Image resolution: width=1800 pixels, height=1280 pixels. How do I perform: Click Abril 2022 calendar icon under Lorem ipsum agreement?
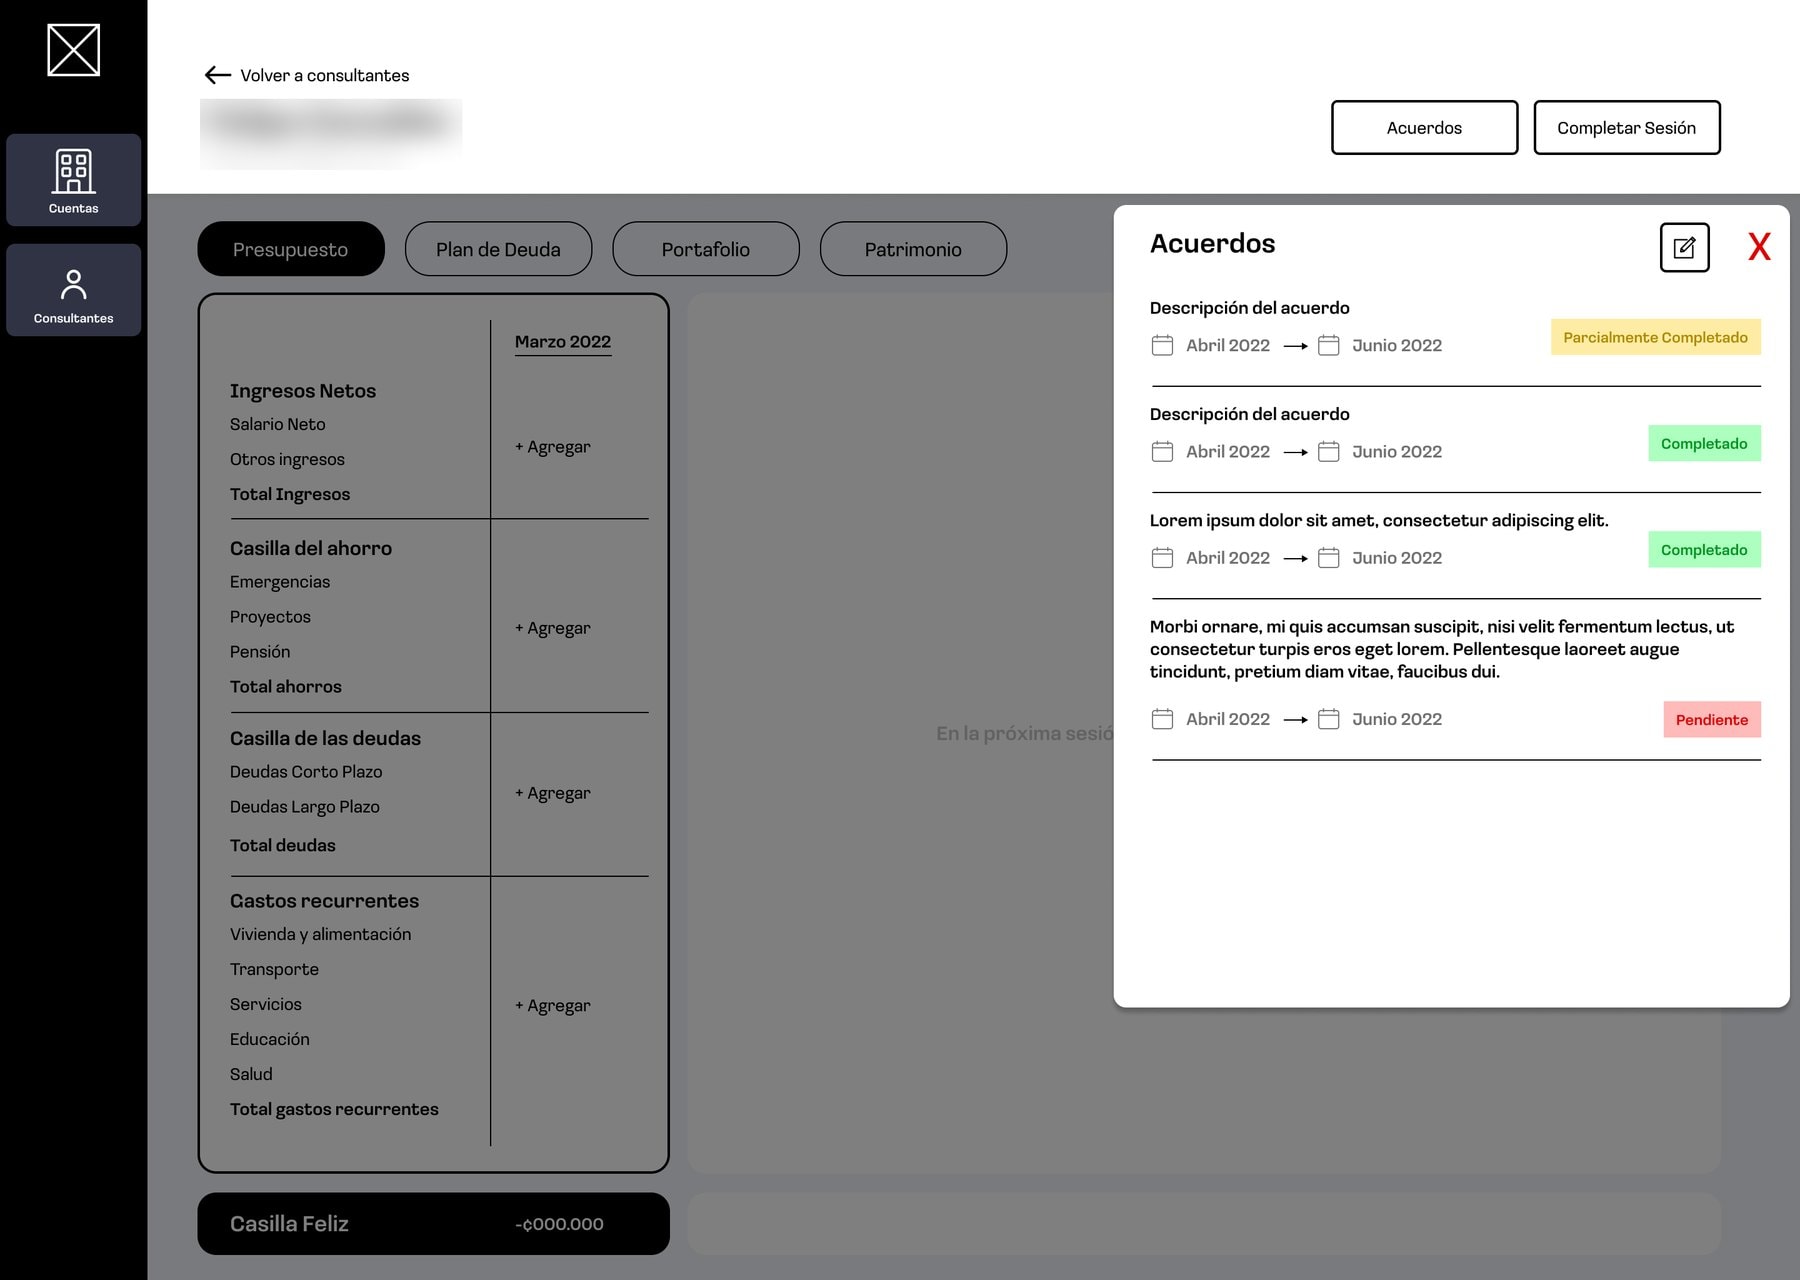1162,557
